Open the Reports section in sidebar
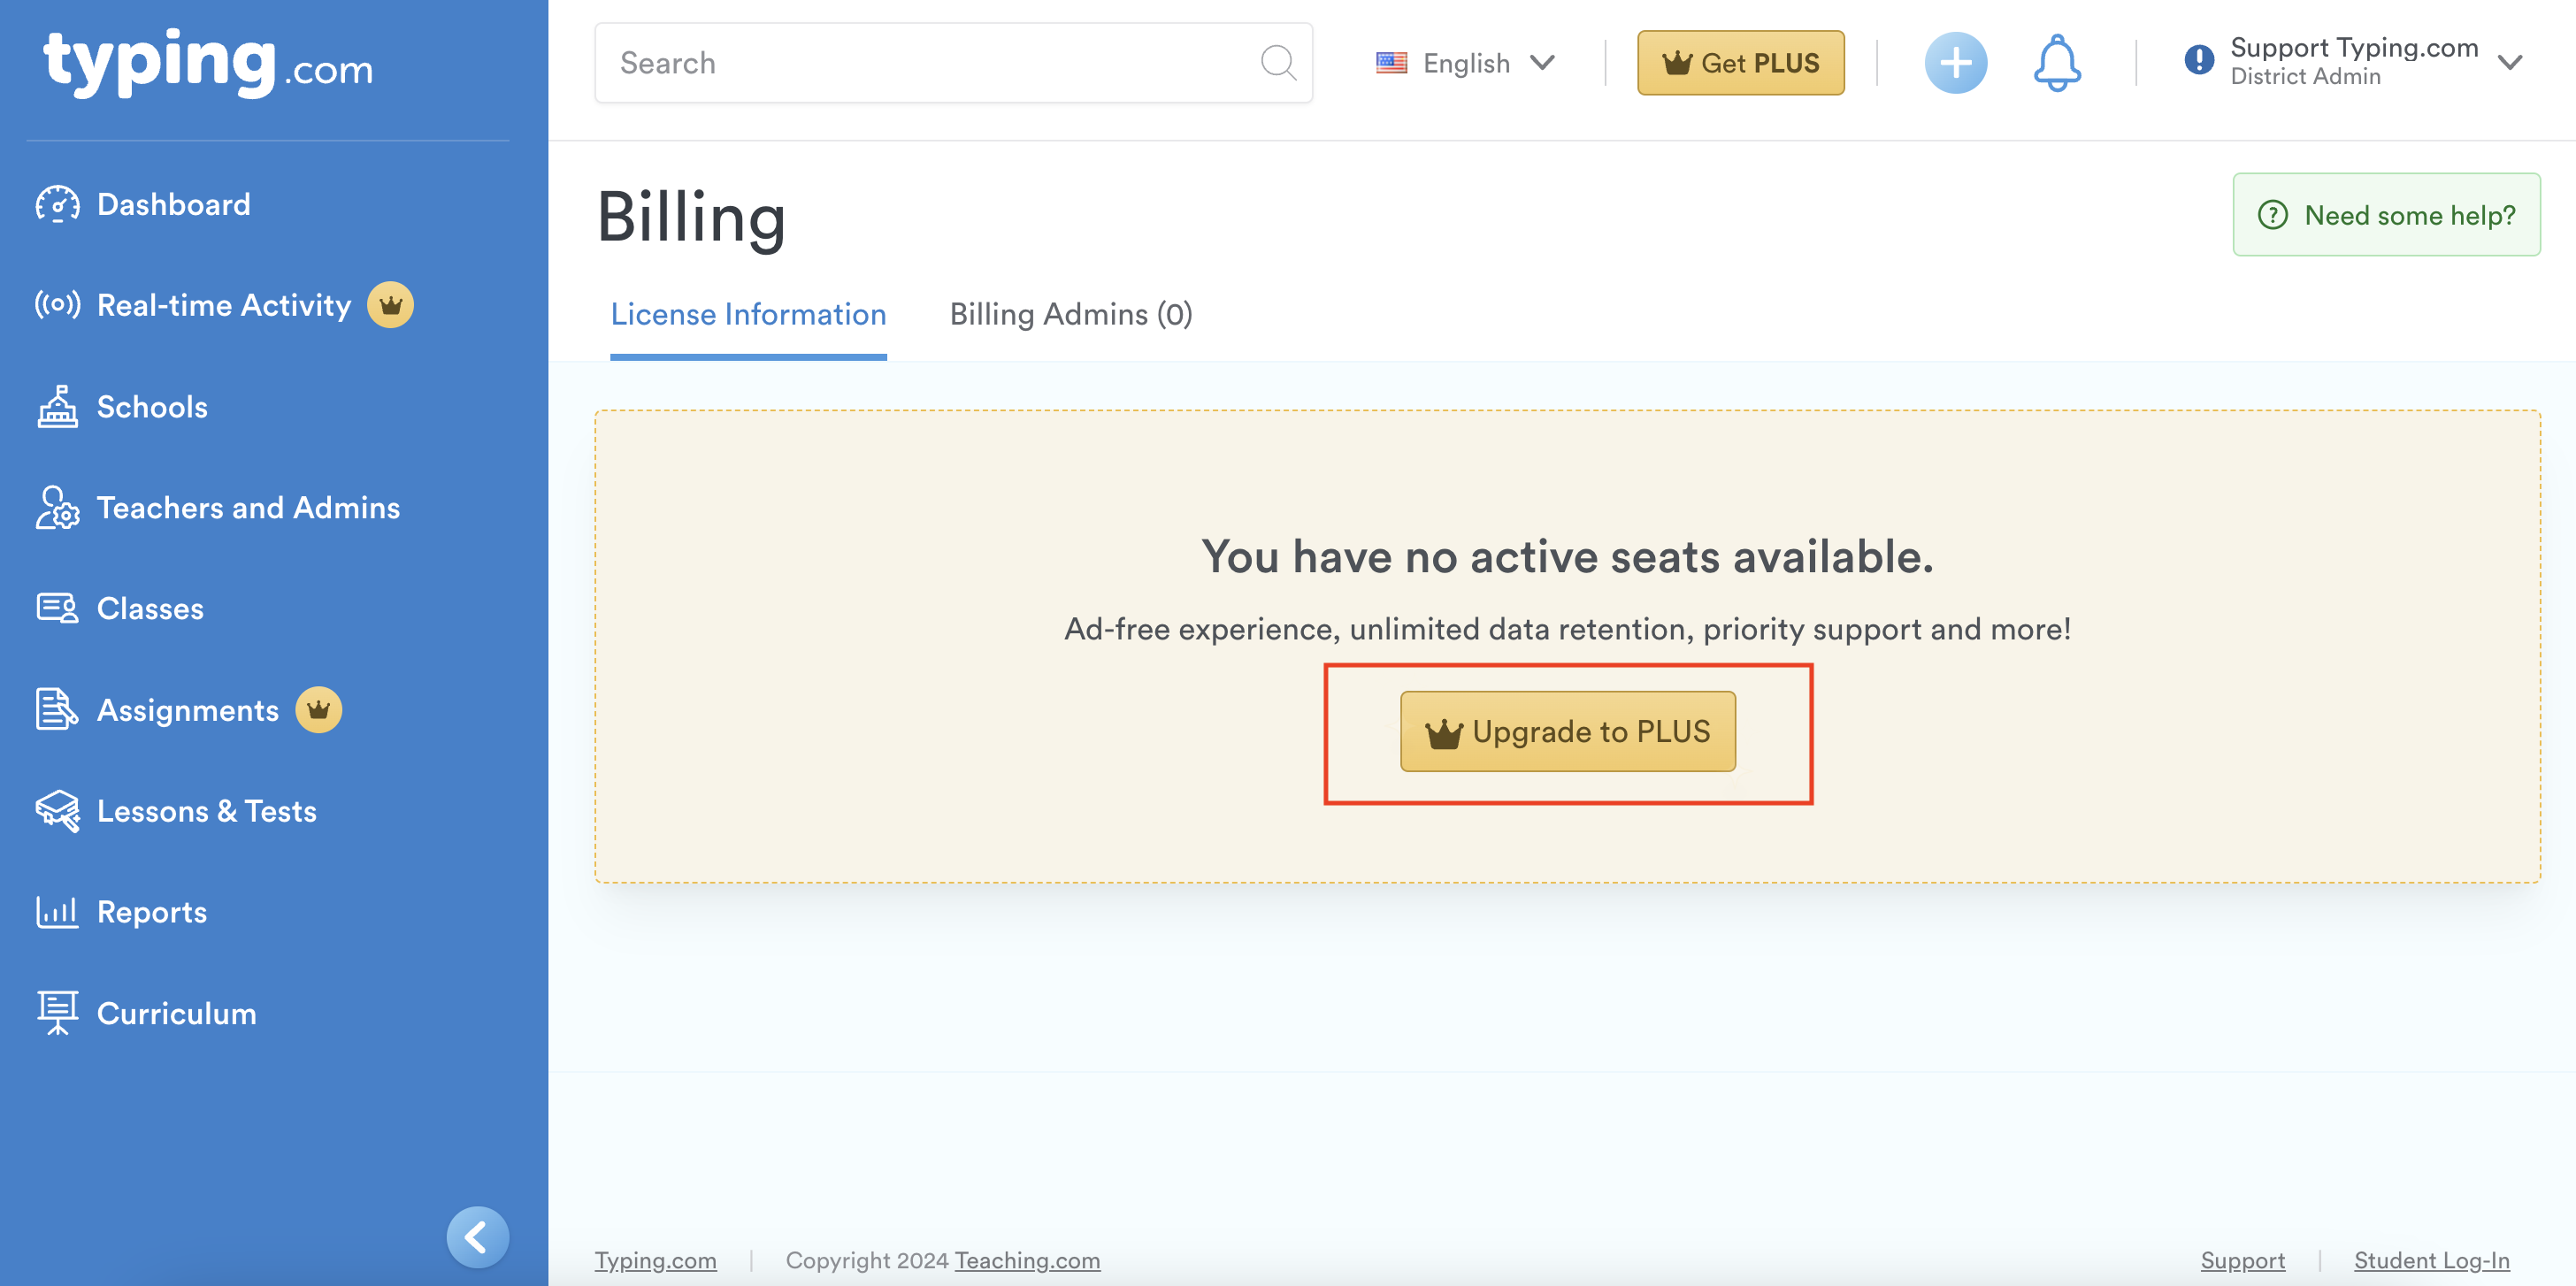The width and height of the screenshot is (2576, 1286). [x=151, y=912]
